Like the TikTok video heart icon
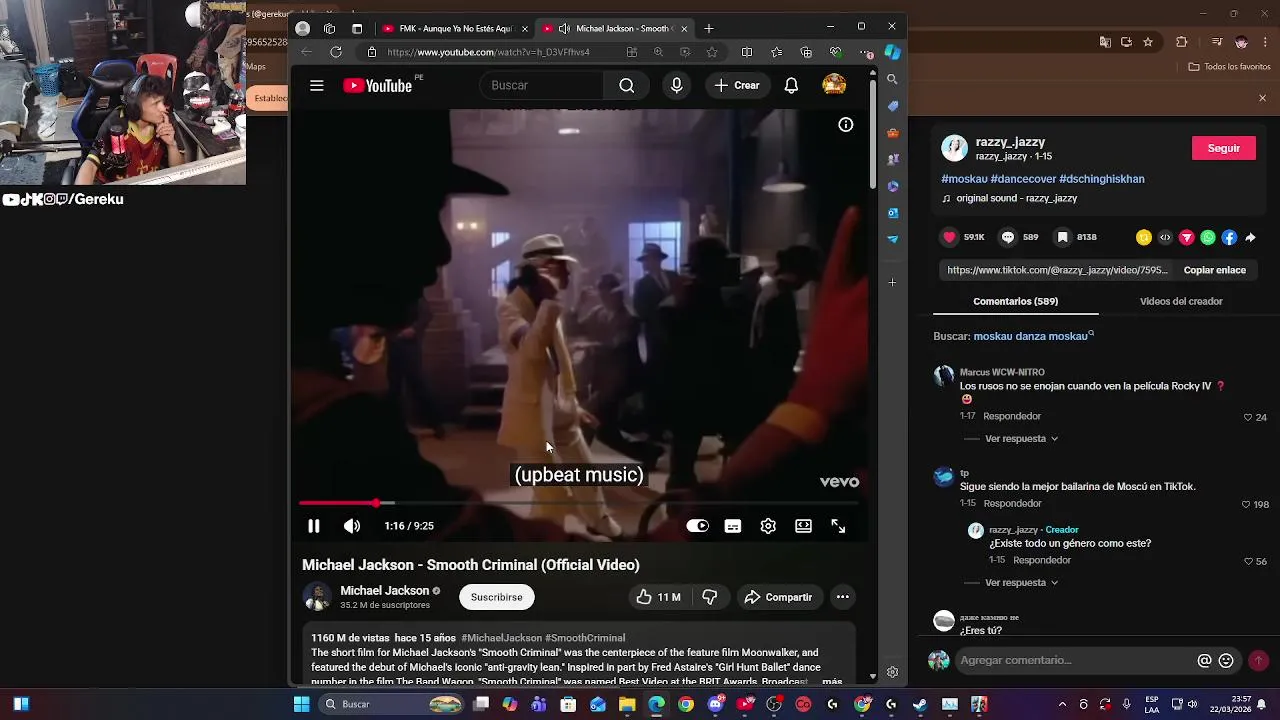Screen dimensions: 1280x720 pyautogui.click(x=949, y=237)
